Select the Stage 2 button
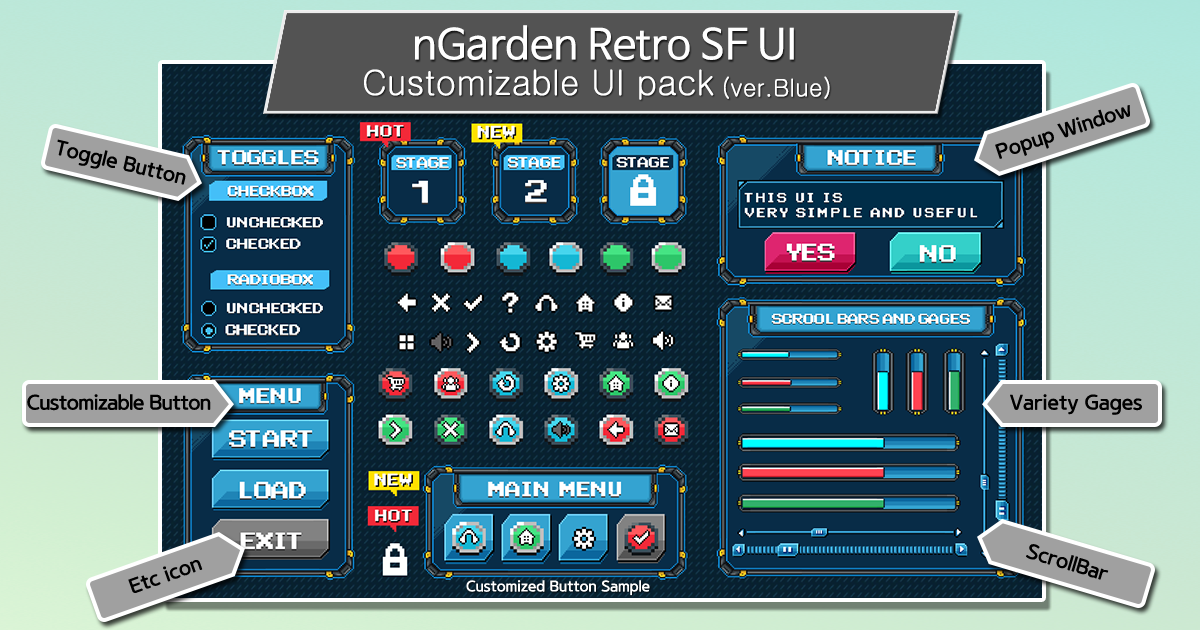 (535, 180)
